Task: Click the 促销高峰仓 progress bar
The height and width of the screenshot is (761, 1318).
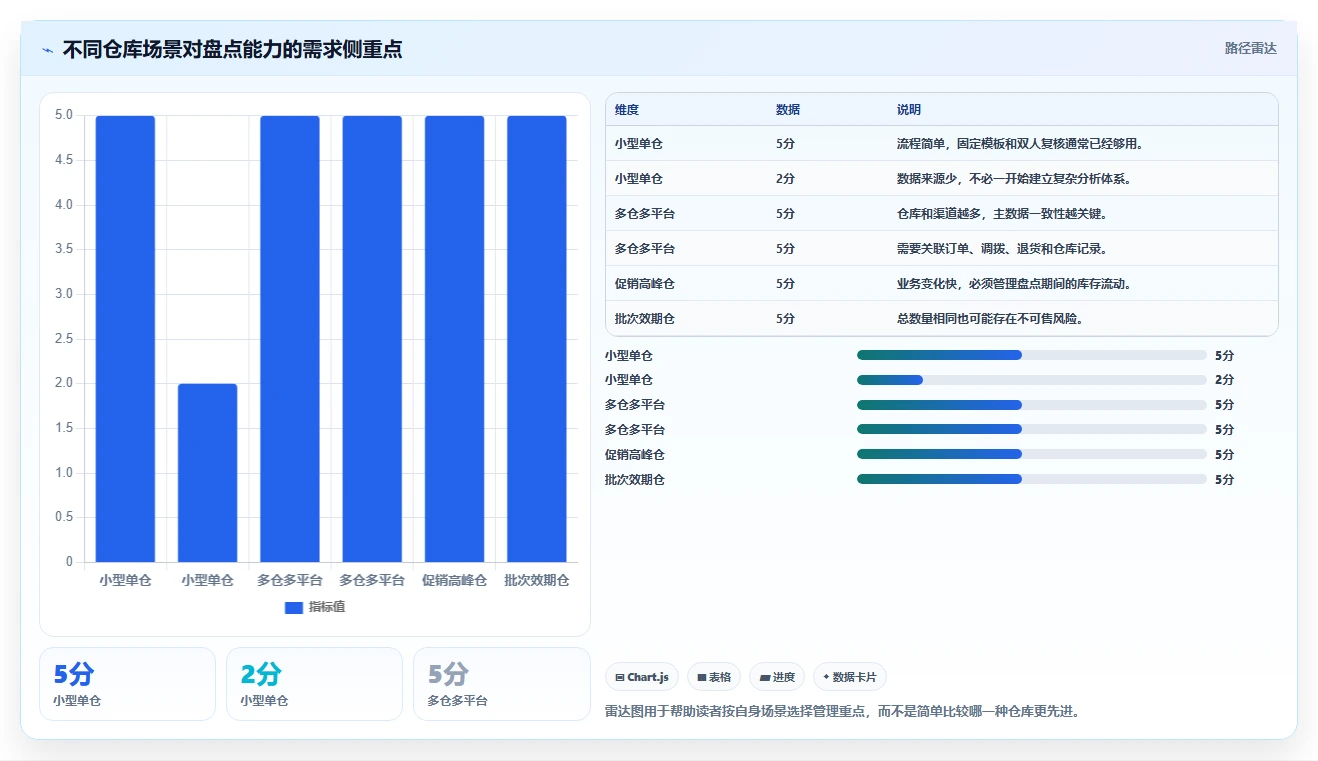Action: click(x=1032, y=454)
